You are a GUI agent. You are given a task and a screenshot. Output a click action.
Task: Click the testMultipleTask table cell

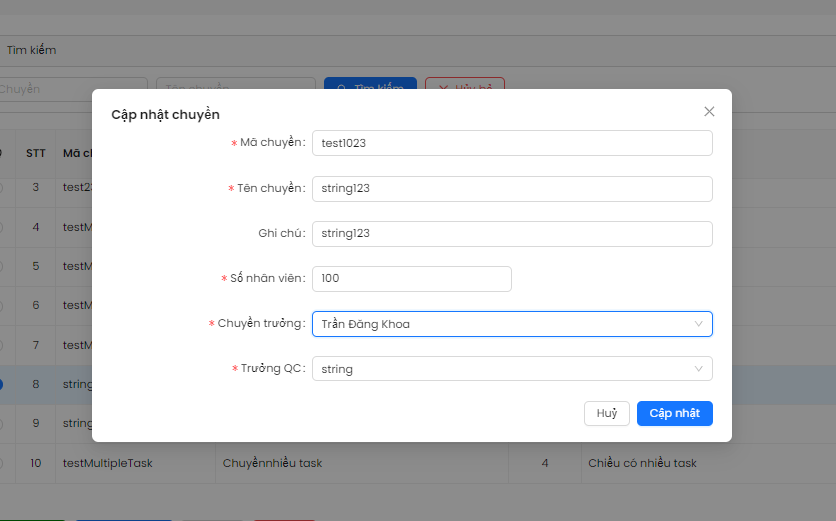(x=108, y=463)
